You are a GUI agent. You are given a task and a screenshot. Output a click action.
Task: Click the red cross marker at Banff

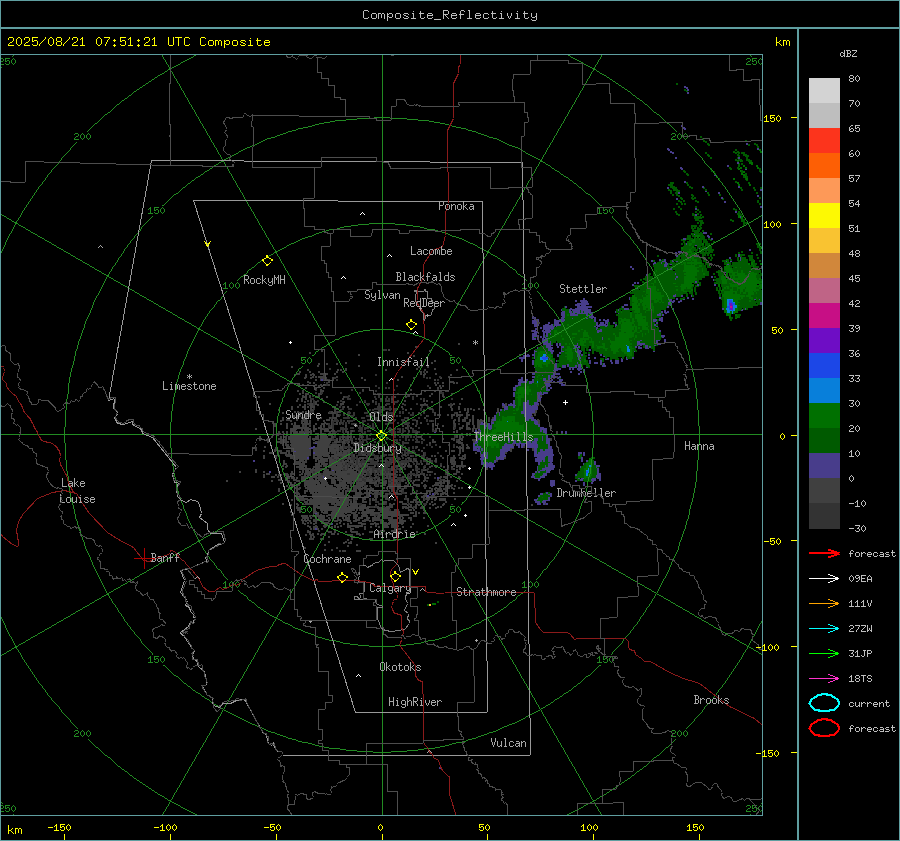pyautogui.click(x=143, y=558)
